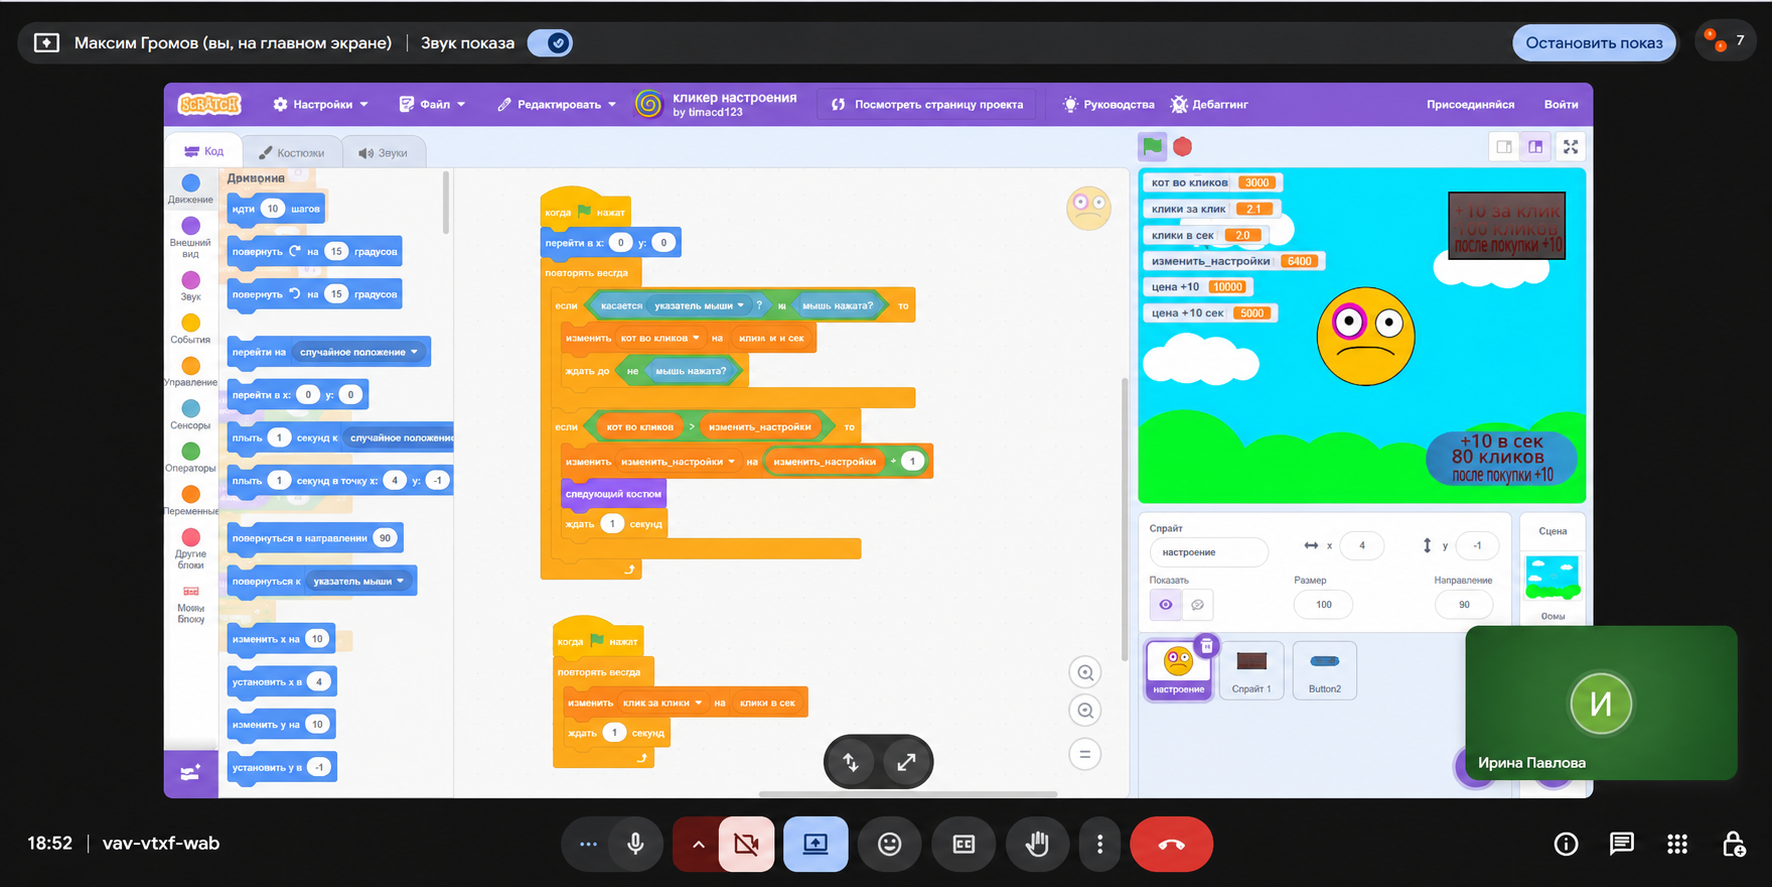1772x887 pixels.
Task: Click Войти sign-in link
Action: pyautogui.click(x=1561, y=104)
